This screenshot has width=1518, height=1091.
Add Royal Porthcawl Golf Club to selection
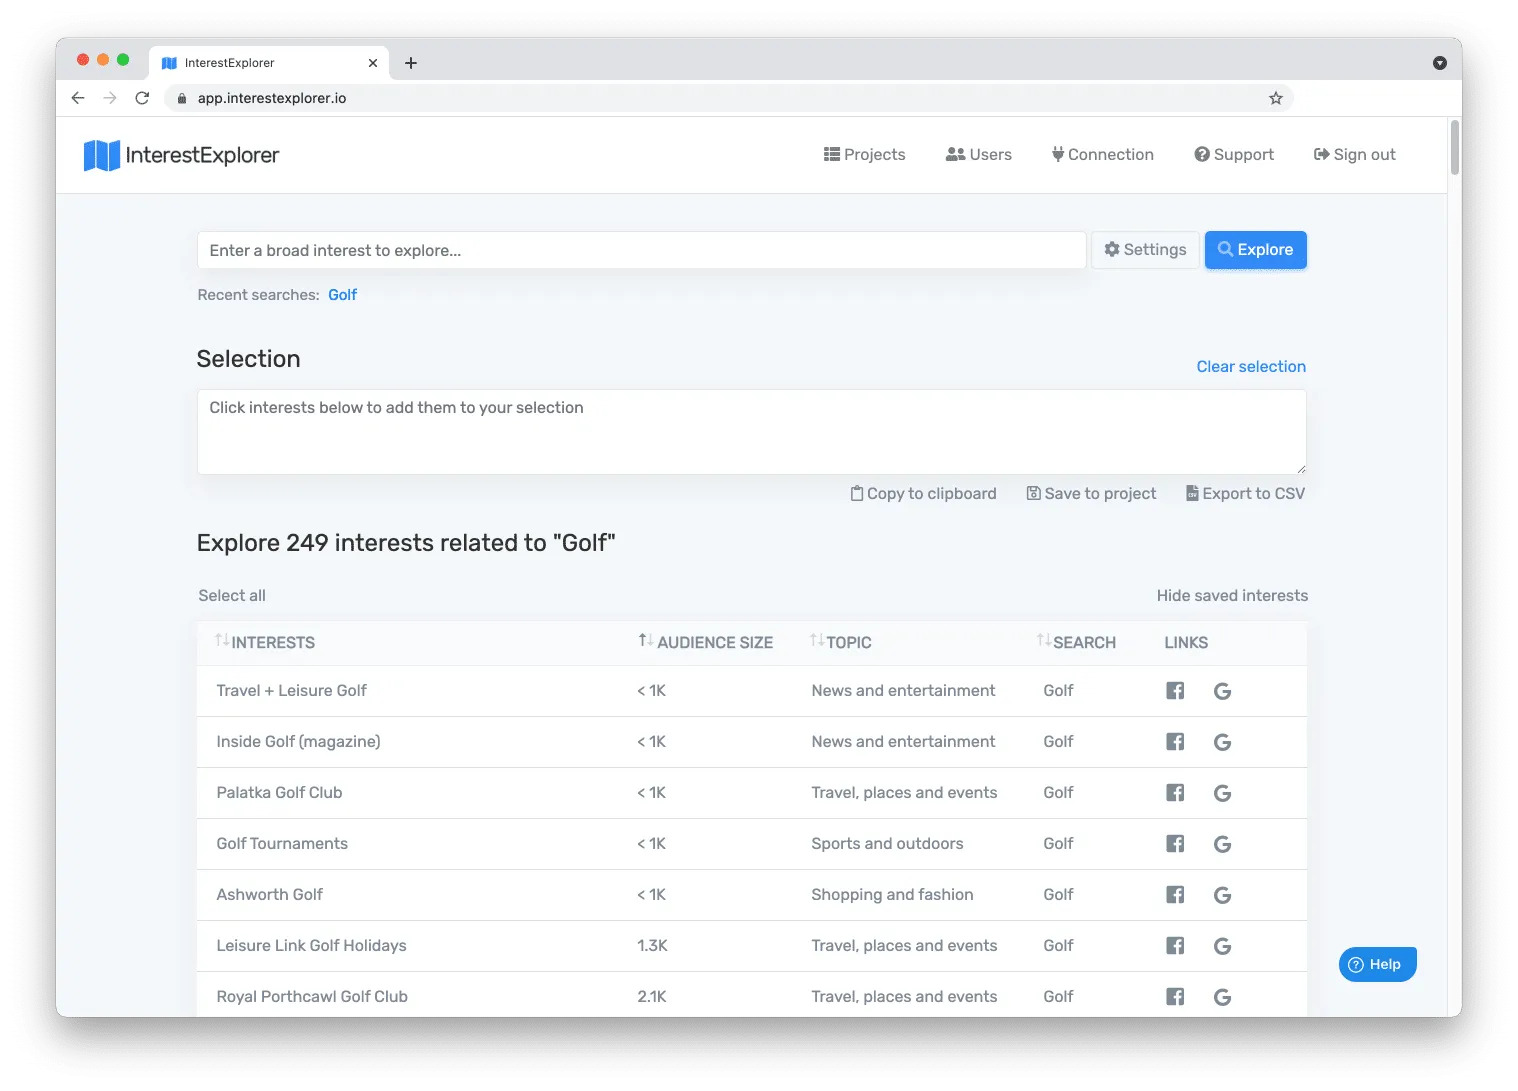pos(312,997)
